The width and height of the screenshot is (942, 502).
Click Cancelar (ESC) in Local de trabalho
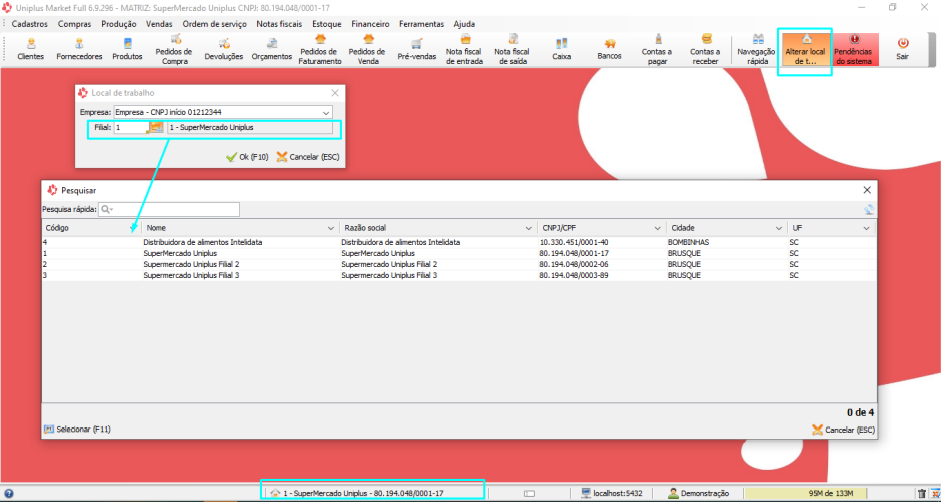308,157
